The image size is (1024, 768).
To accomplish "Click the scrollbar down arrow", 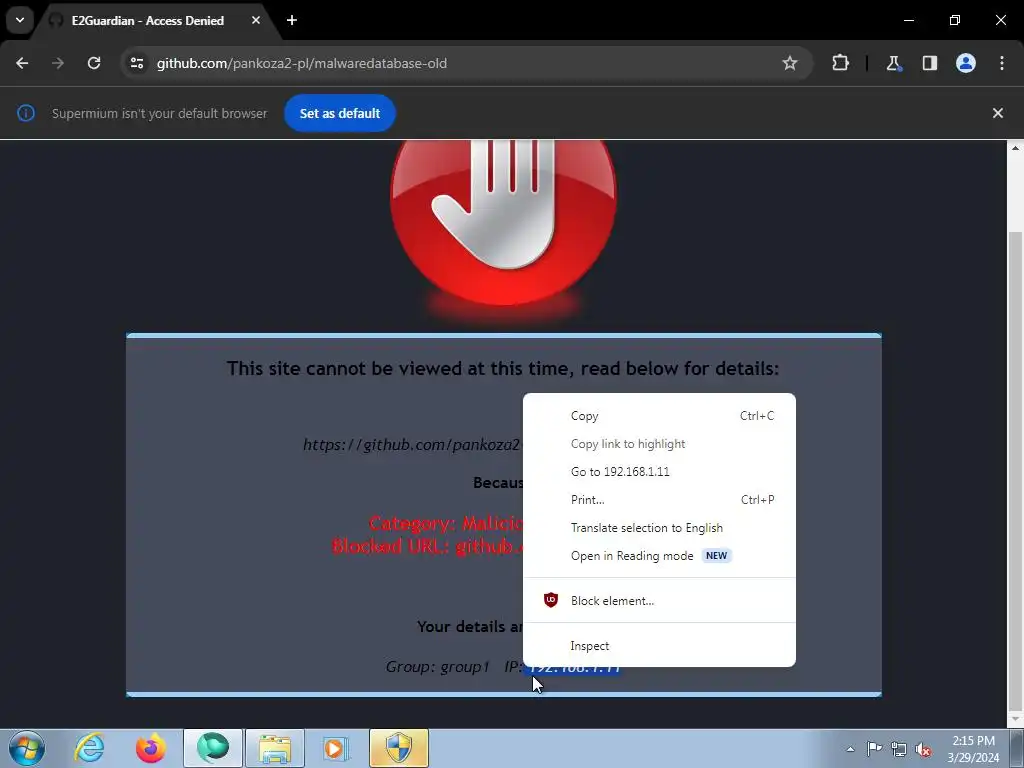I will 1015,719.
